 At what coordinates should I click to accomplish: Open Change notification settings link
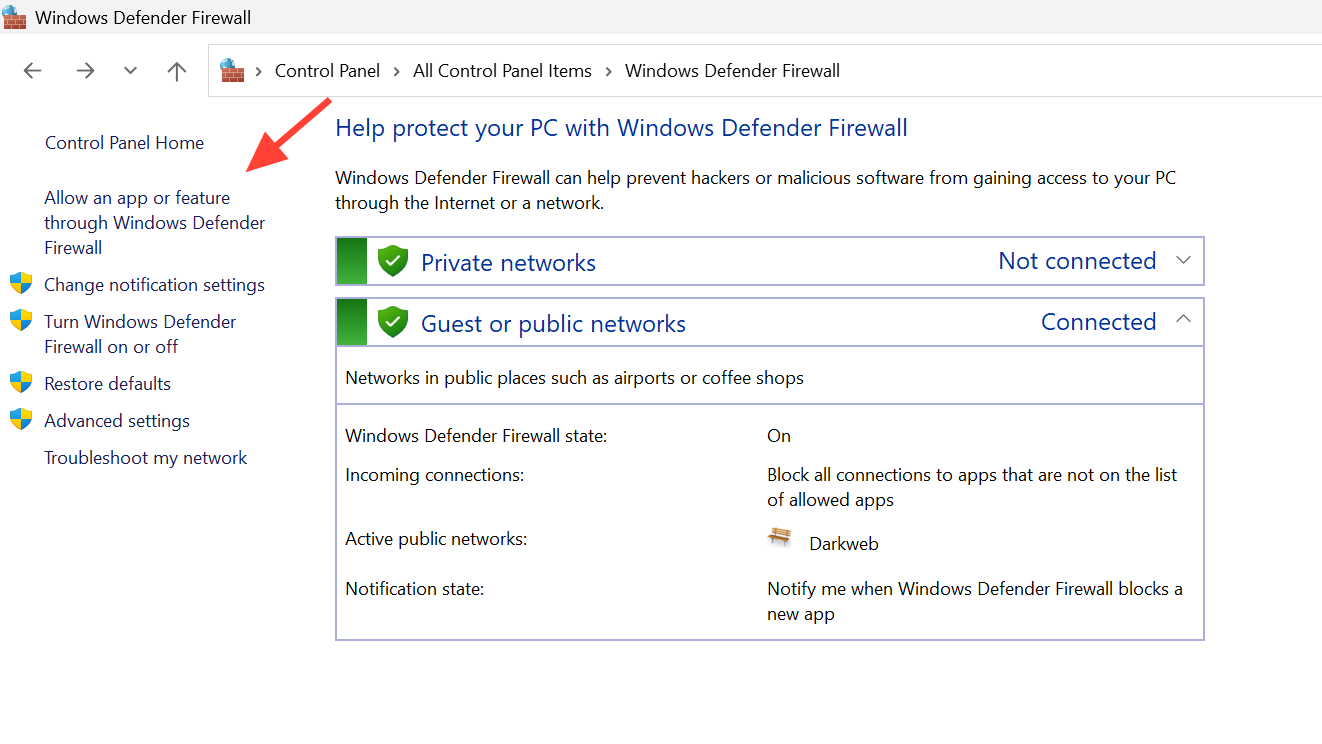click(154, 285)
